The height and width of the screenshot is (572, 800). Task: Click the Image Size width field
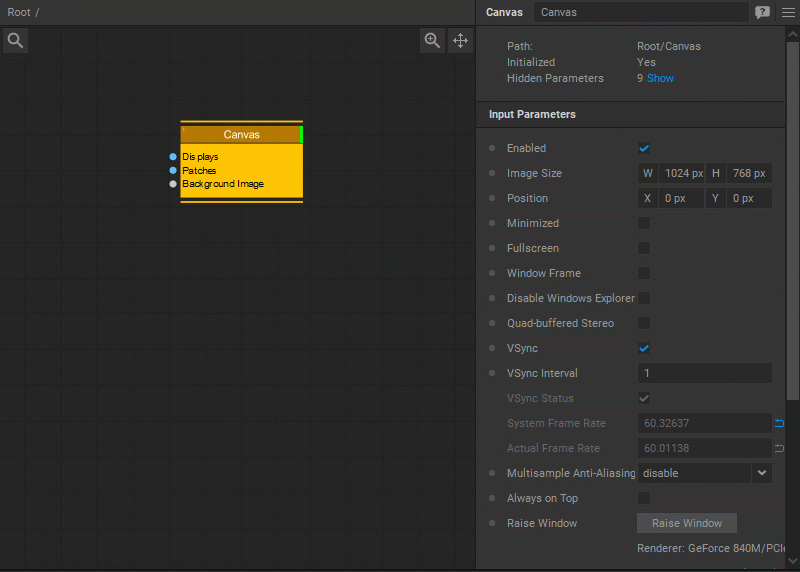tap(682, 173)
